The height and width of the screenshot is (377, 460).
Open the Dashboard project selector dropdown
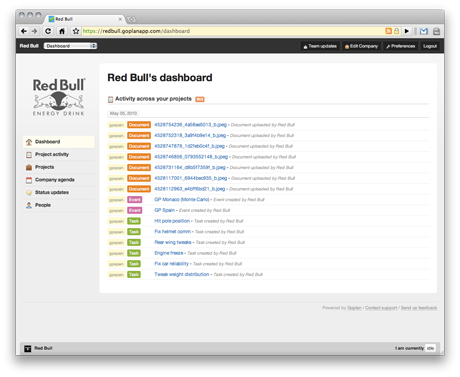tap(70, 46)
